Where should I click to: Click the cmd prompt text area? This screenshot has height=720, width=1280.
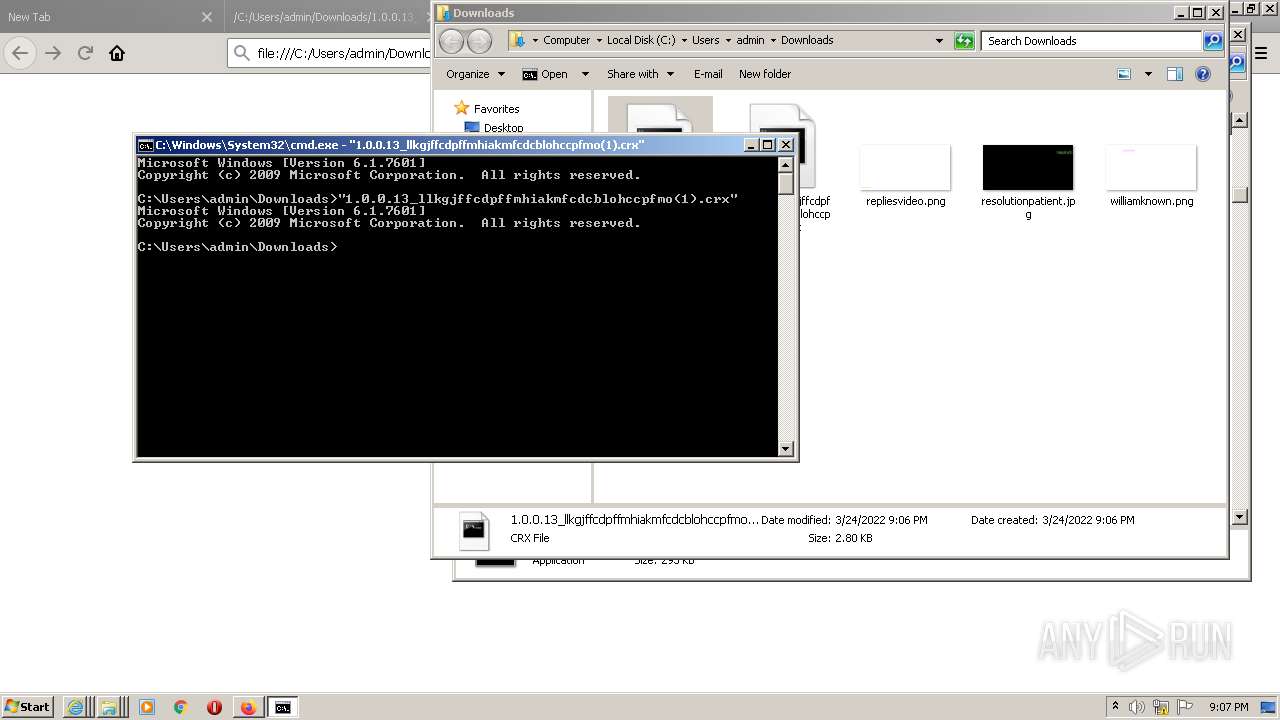457,306
